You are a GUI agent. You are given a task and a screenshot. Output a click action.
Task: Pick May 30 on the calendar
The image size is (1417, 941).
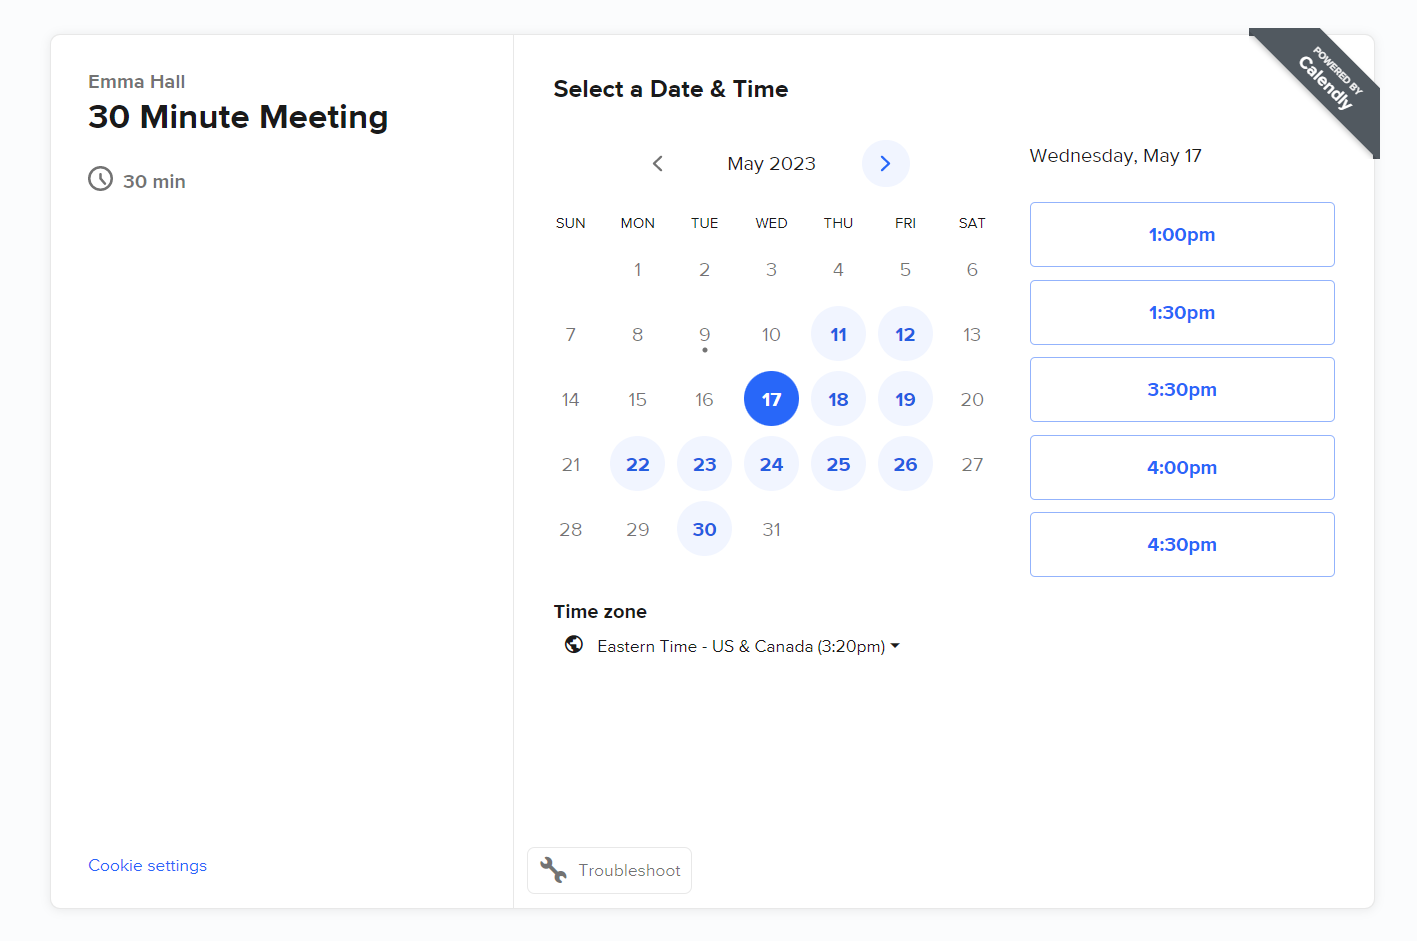pos(704,529)
